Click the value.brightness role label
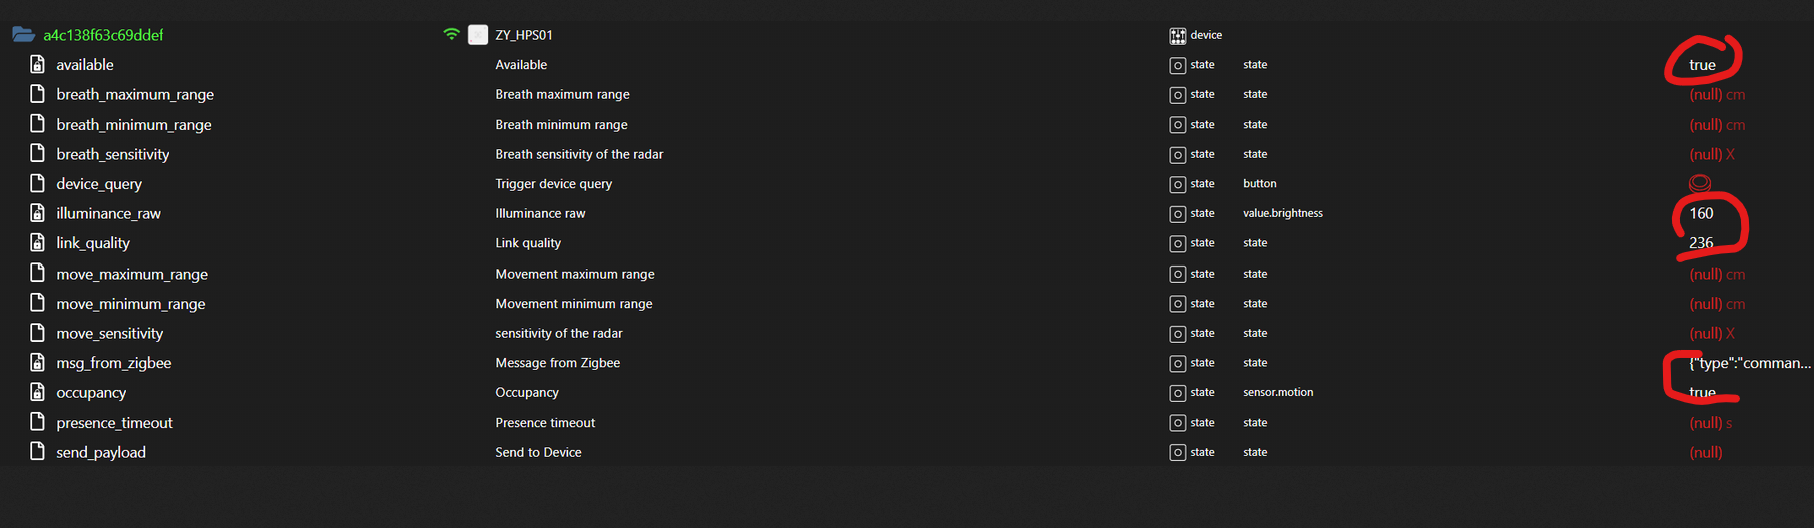This screenshot has width=1814, height=528. (x=1282, y=213)
